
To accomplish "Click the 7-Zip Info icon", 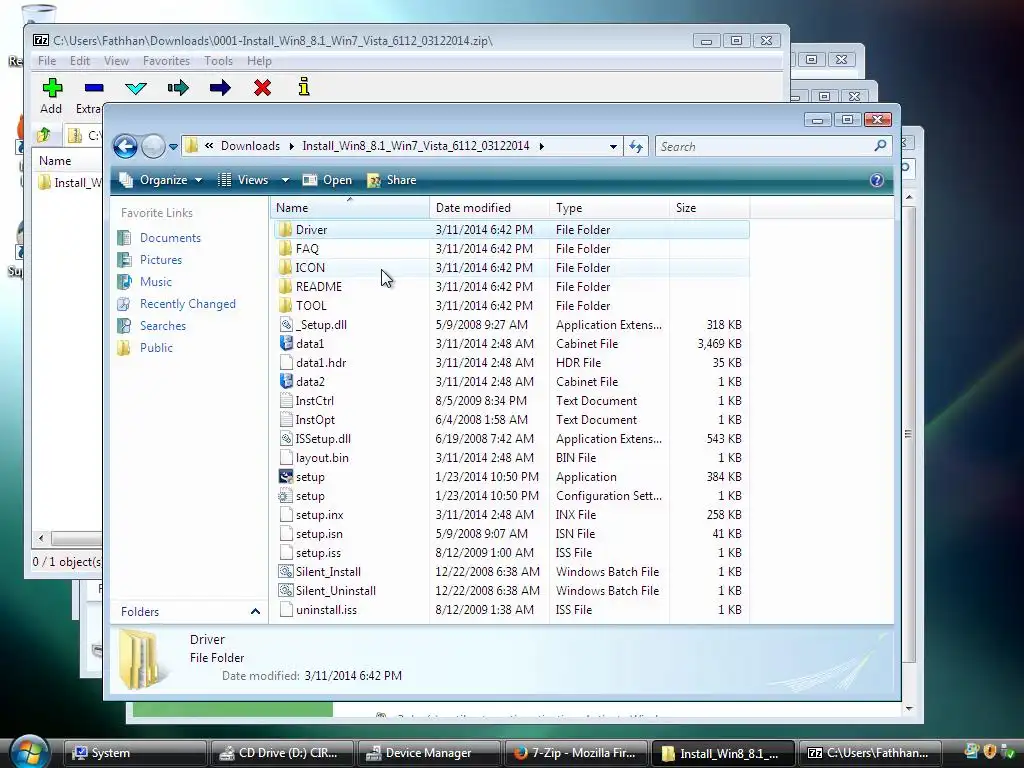I will pos(304,87).
